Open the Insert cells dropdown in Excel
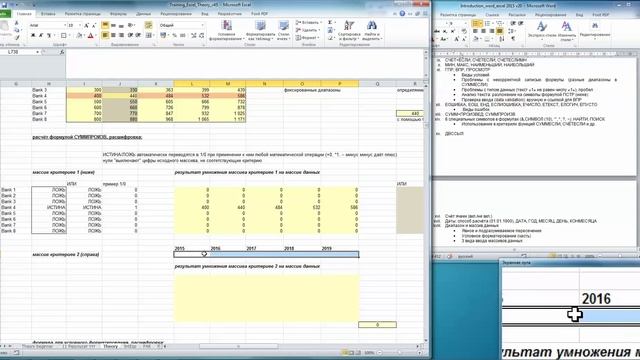Screen dimensions: 640x360 coord(309,22)
